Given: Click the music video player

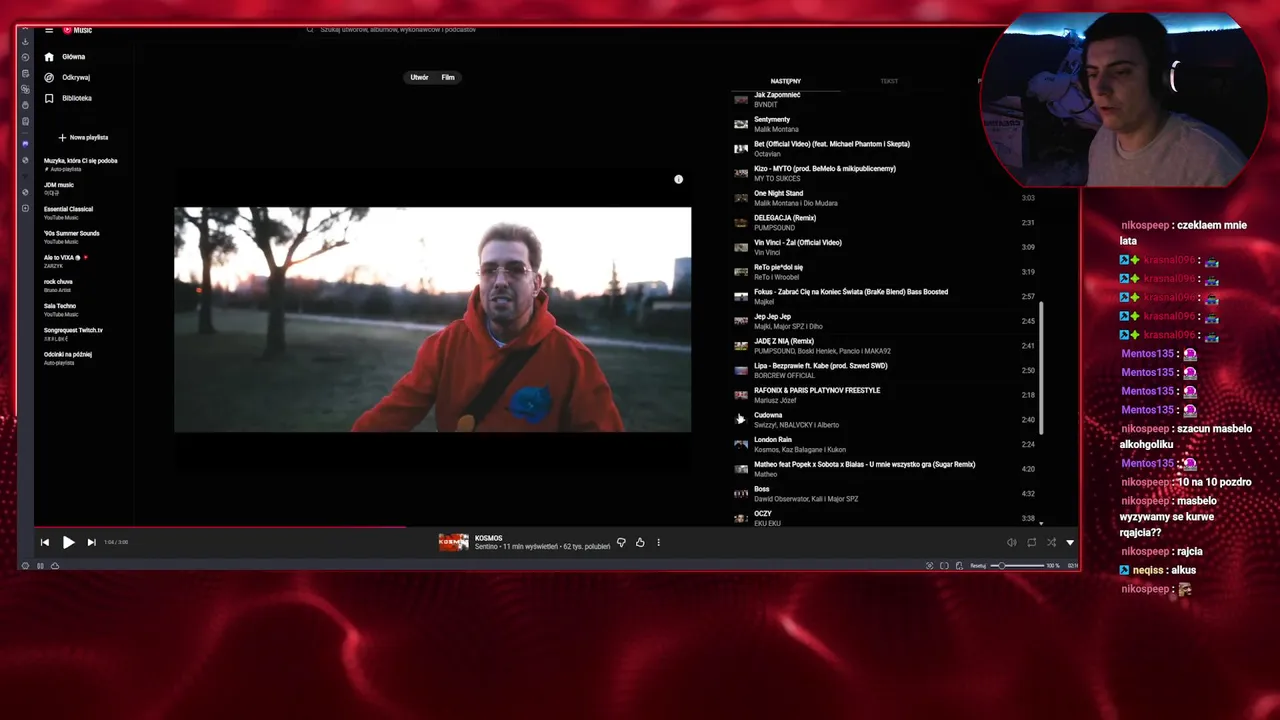Looking at the screenshot, I should pos(432,319).
